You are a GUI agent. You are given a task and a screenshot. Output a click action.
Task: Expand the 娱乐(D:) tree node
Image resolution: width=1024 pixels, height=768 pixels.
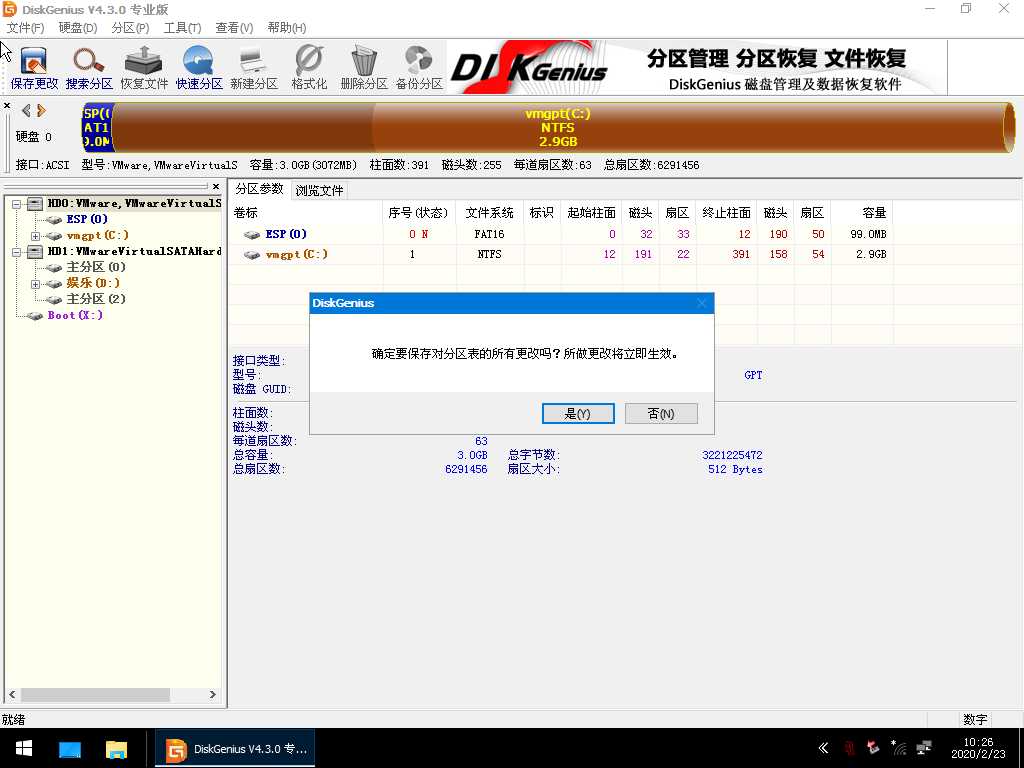pyautogui.click(x=36, y=283)
